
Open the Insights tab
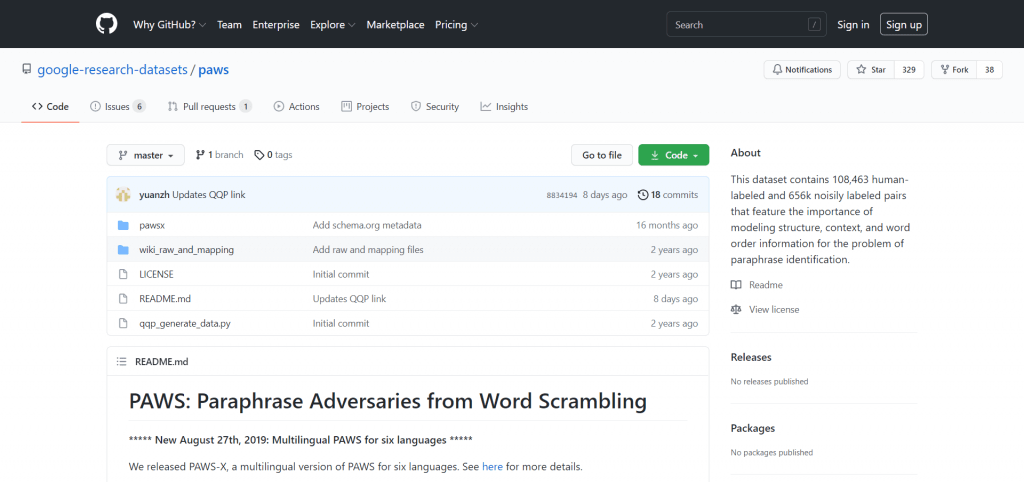click(x=504, y=106)
